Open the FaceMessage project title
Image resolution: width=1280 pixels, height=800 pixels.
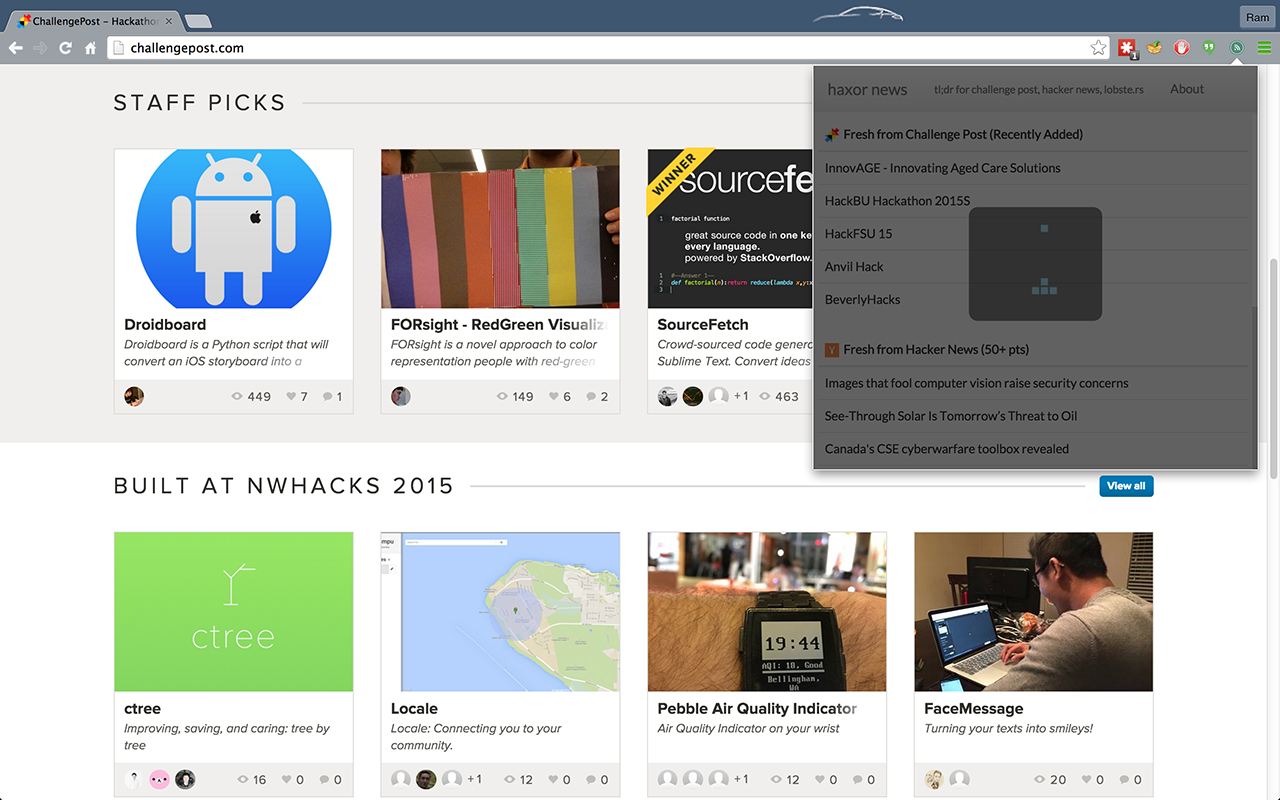coord(974,708)
